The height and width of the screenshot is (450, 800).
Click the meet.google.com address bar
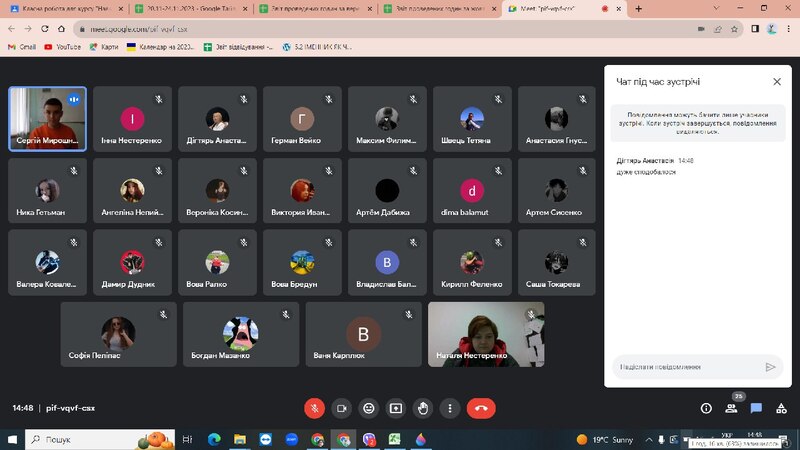(383, 29)
